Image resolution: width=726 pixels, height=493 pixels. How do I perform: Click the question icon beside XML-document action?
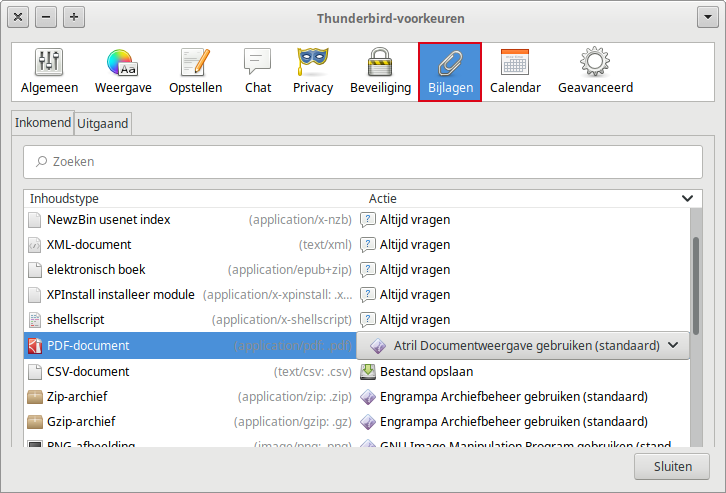[368, 245]
